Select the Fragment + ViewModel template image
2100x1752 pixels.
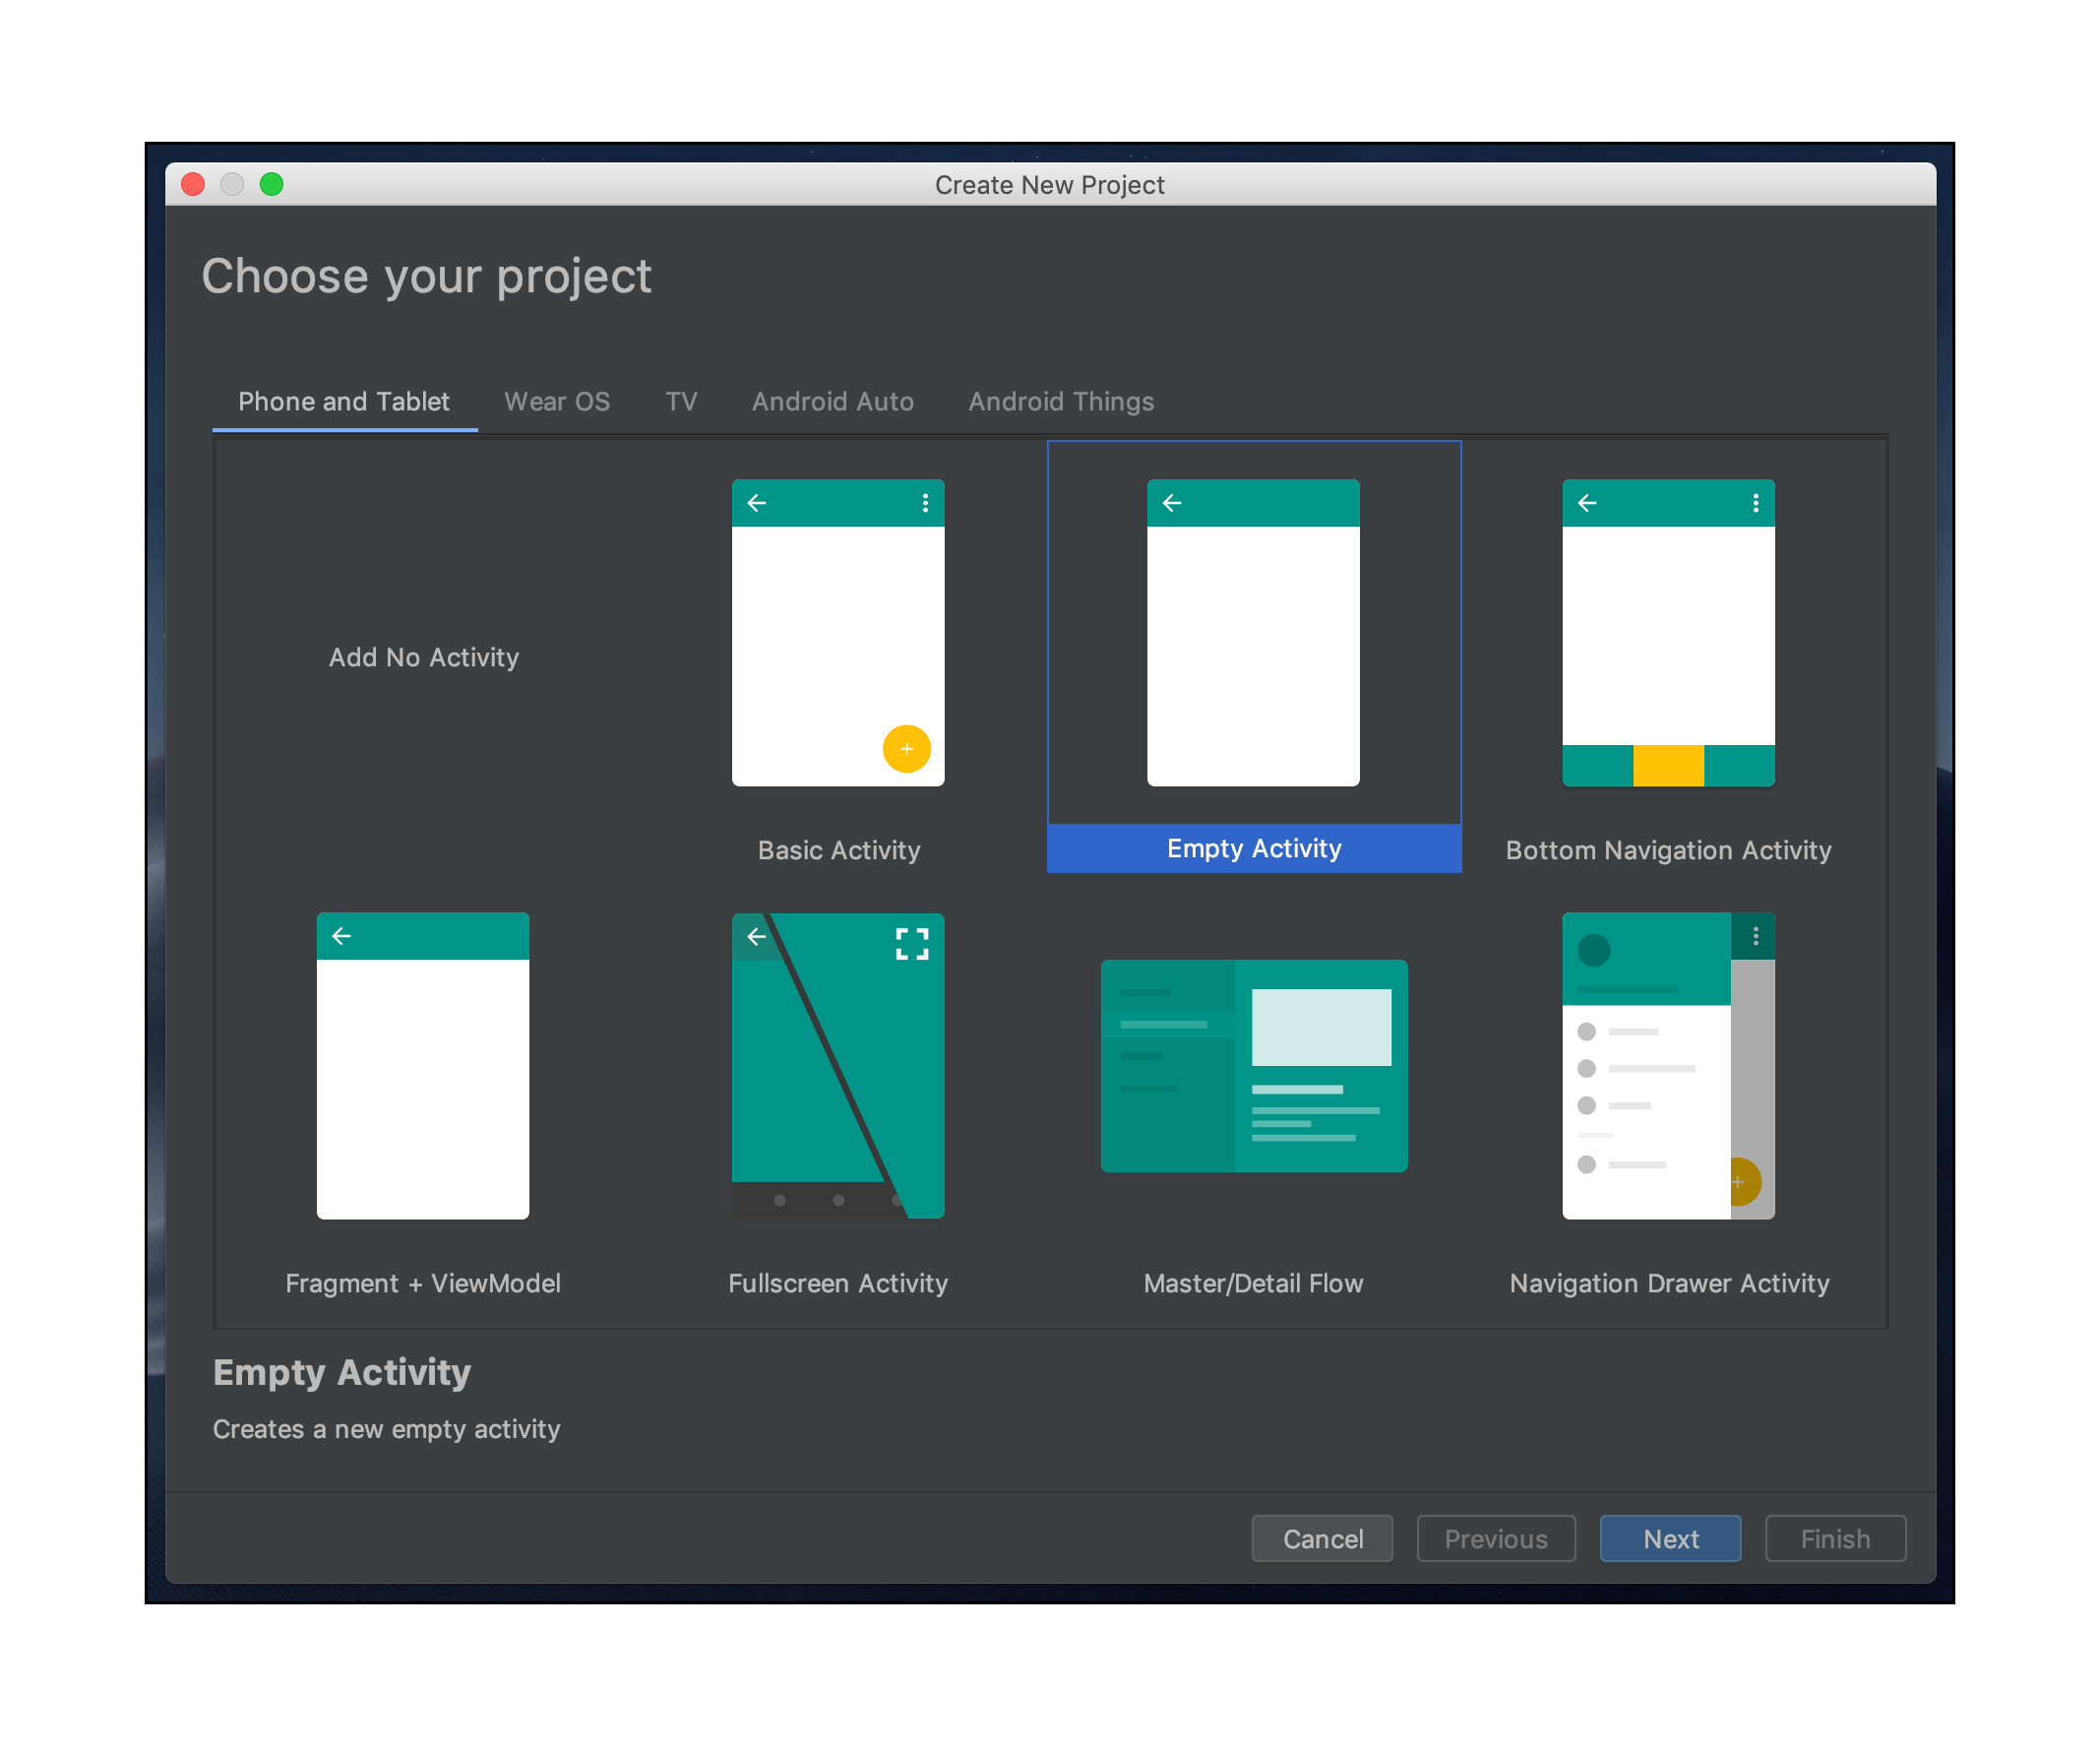423,1065
